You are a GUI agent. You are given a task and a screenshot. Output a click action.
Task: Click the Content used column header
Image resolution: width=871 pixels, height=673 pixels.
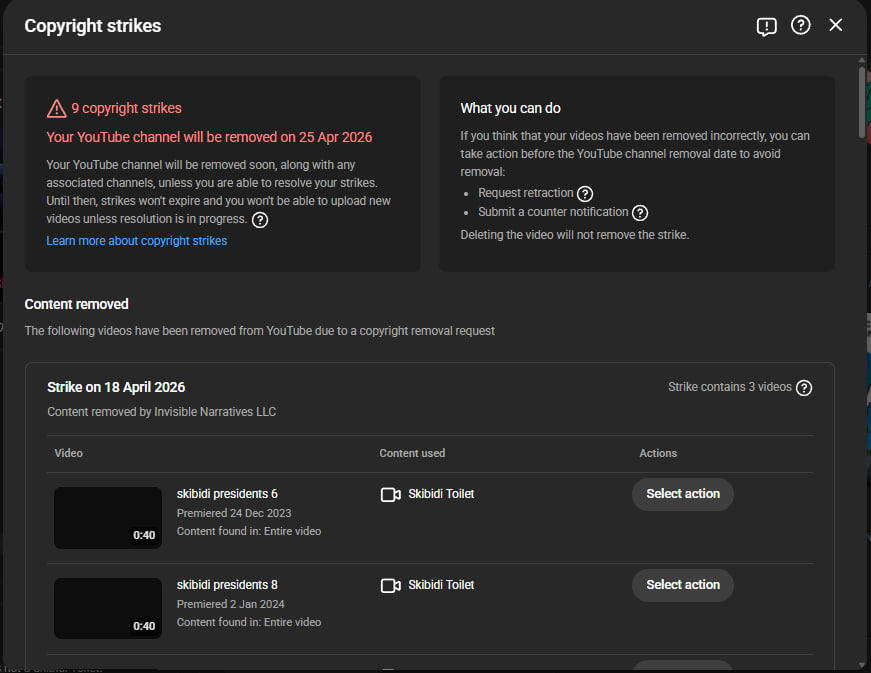pos(412,453)
